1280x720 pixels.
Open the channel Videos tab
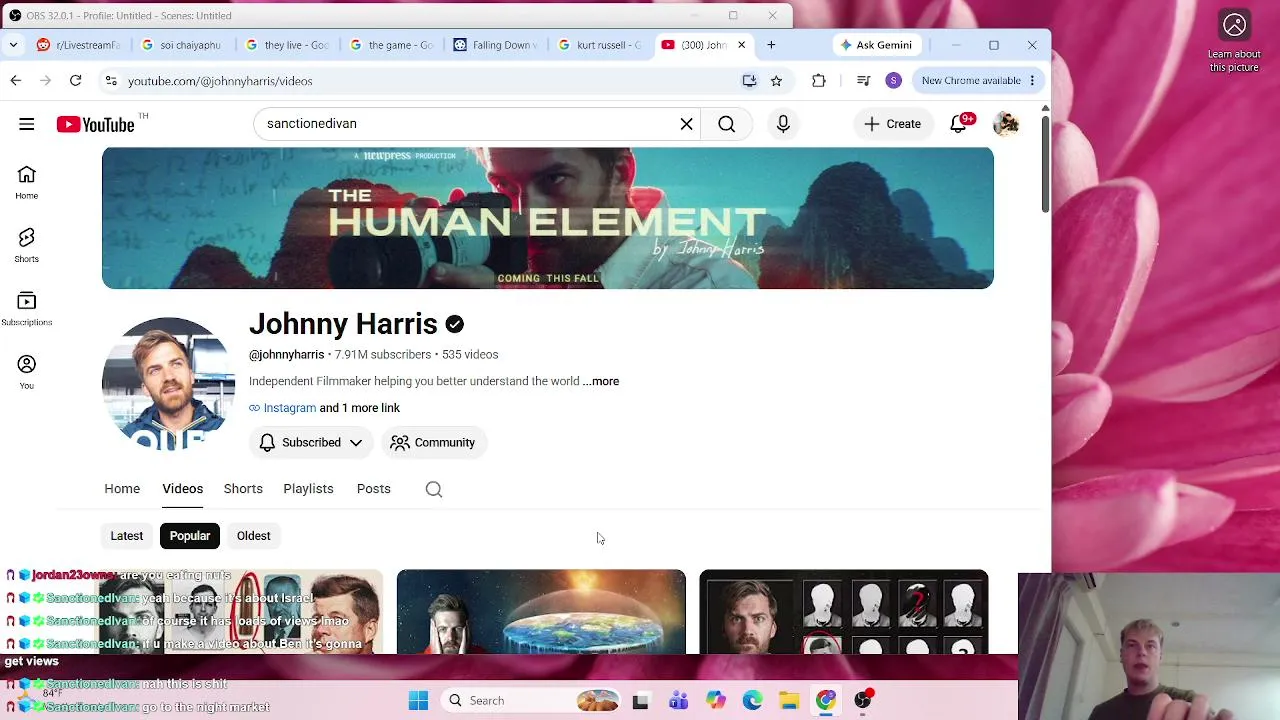(x=183, y=489)
